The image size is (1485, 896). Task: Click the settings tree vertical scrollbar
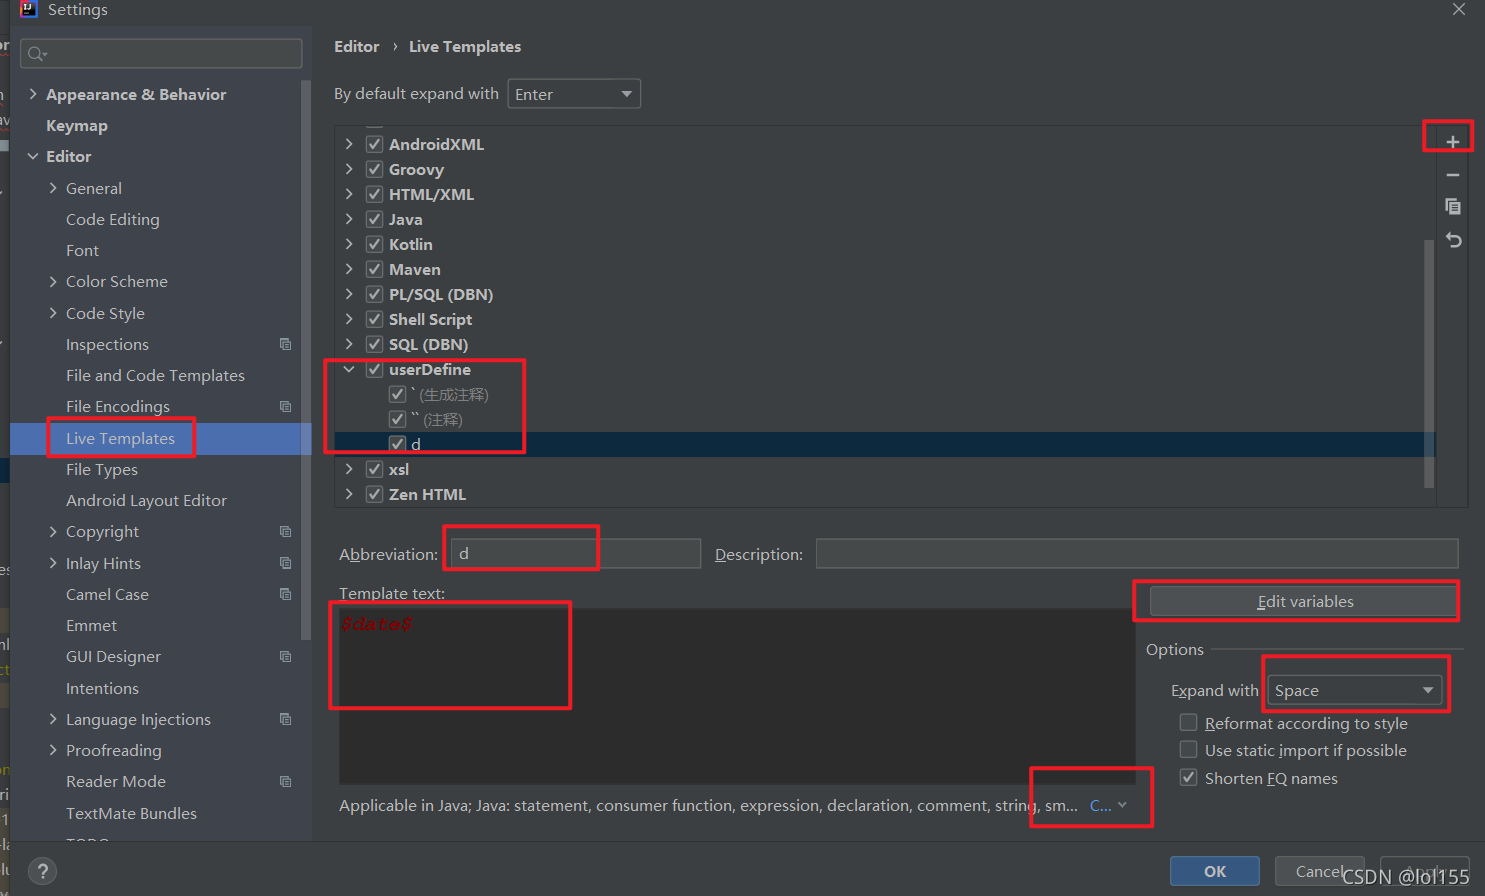click(x=305, y=360)
